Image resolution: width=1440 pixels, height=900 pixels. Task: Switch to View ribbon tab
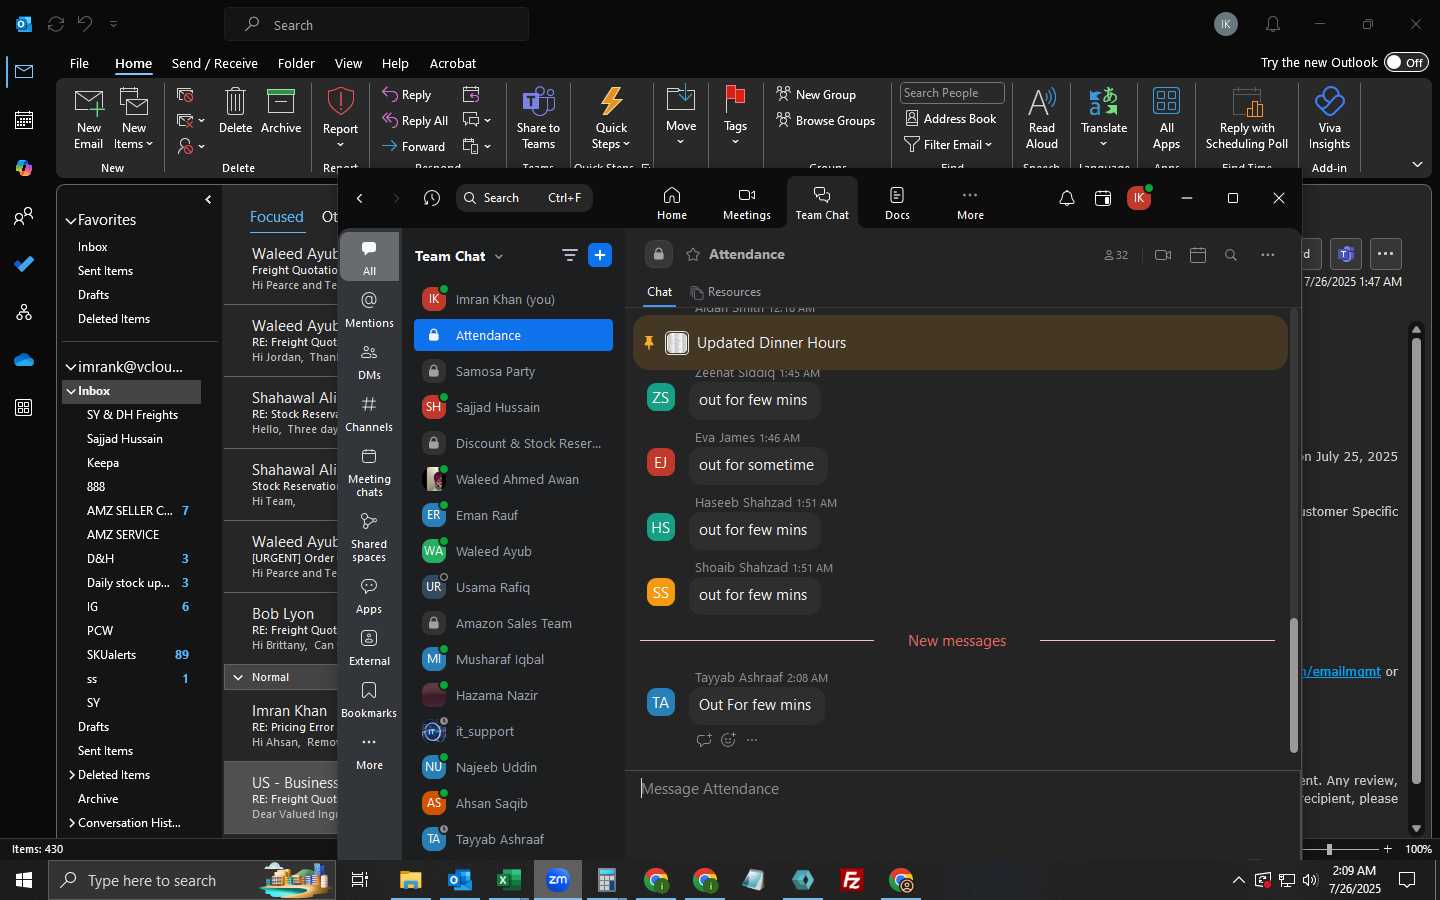348,63
